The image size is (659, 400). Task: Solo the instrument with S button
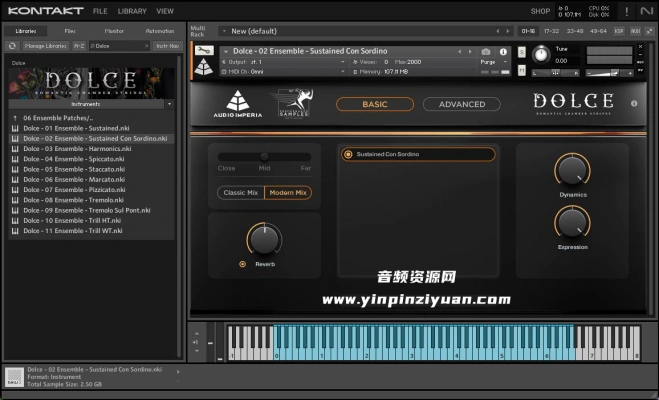pyautogui.click(x=522, y=52)
